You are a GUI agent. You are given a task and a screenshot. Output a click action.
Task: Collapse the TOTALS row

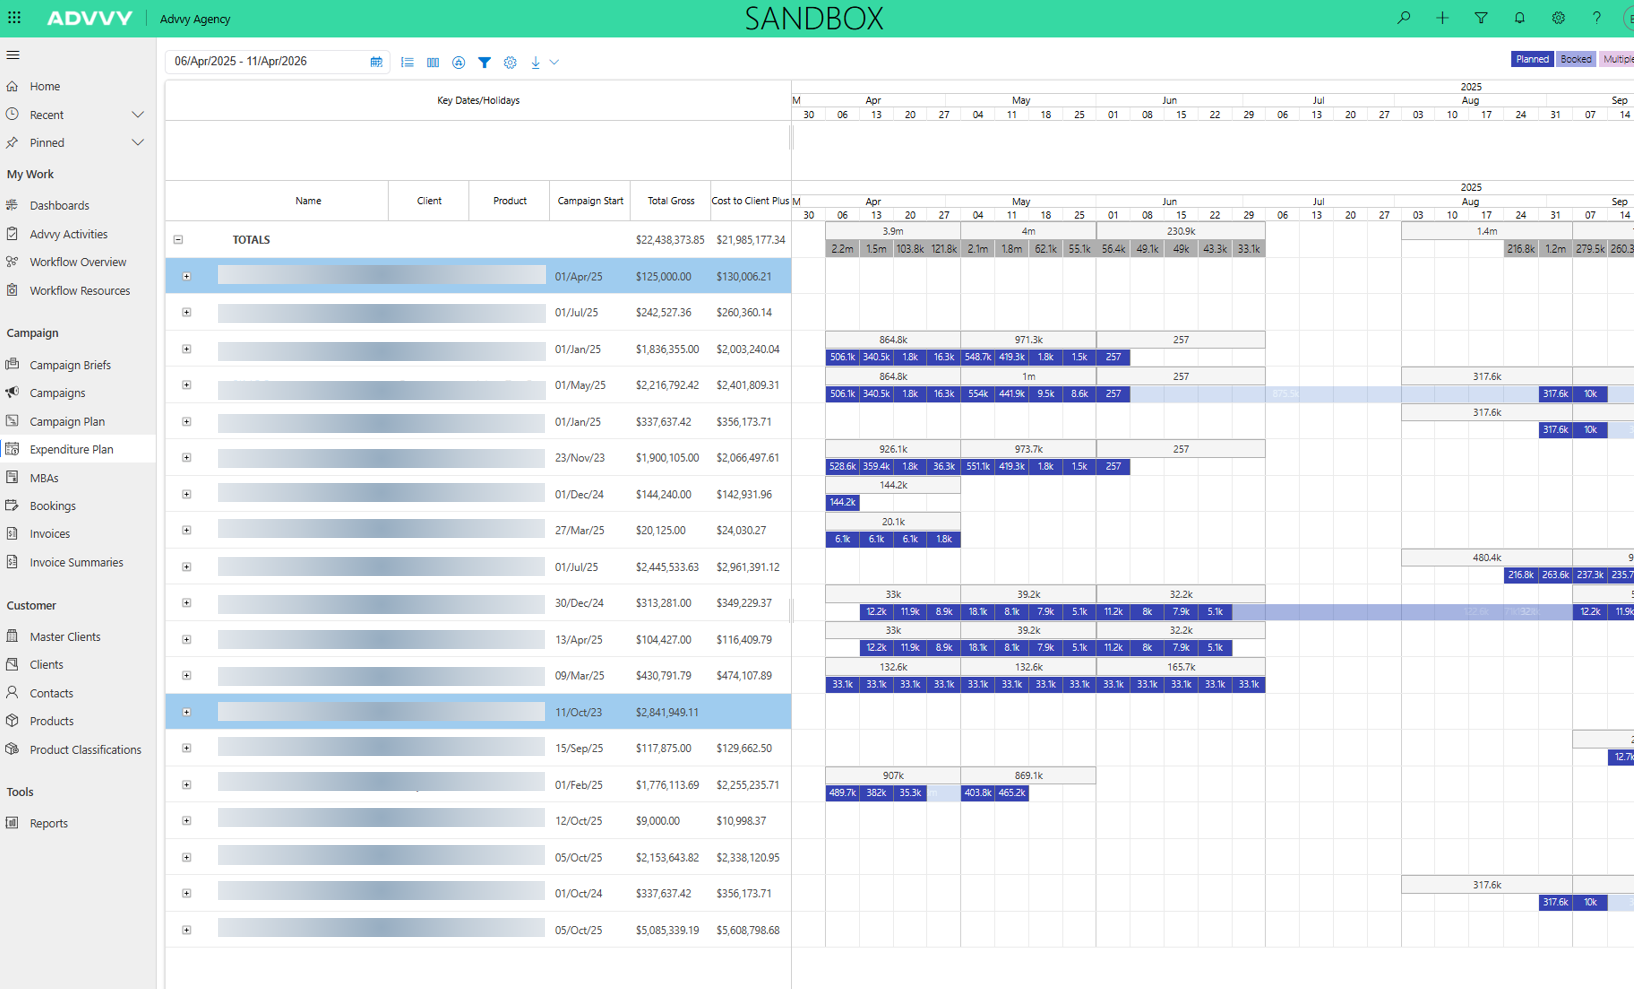tap(178, 240)
